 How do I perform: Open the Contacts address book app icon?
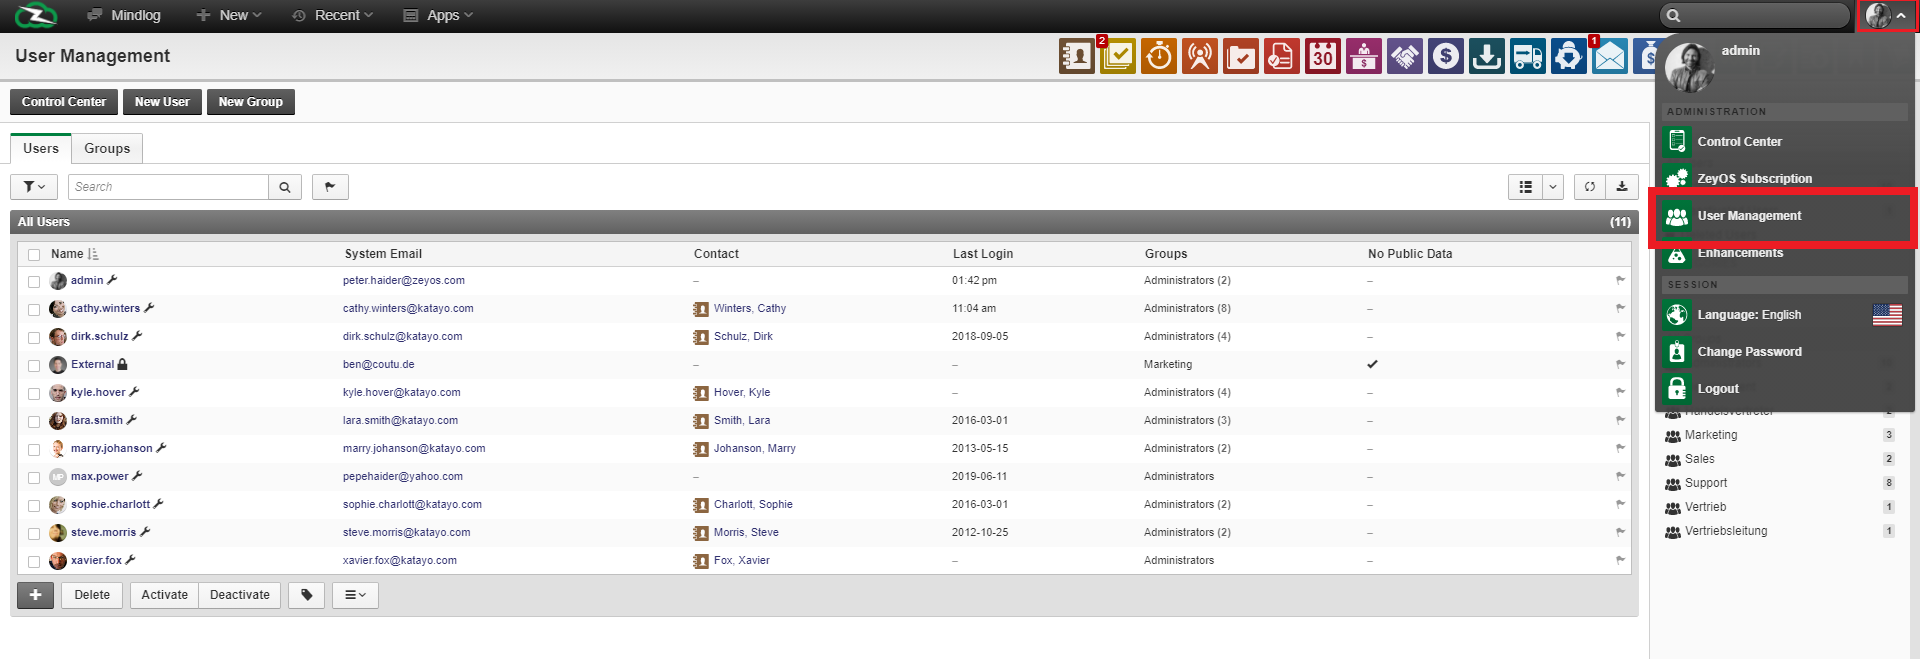pos(1076,57)
